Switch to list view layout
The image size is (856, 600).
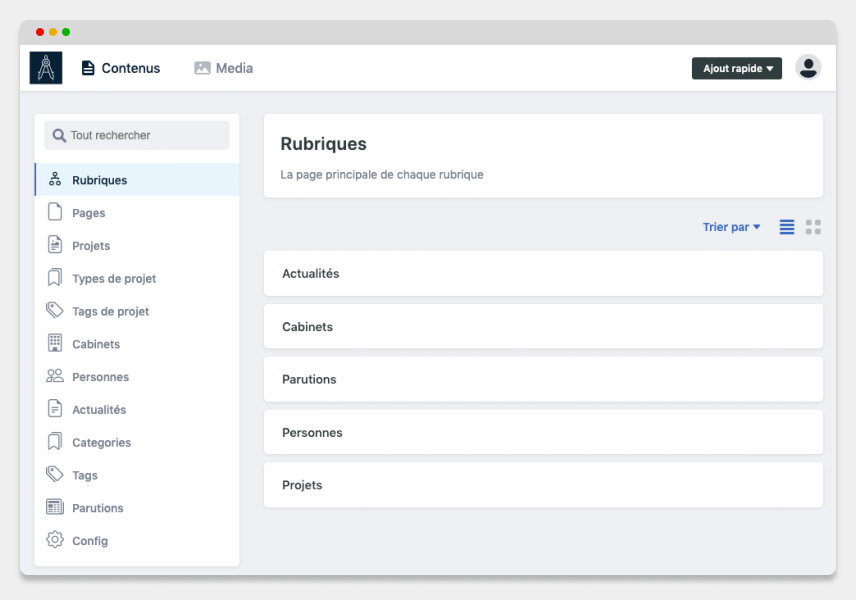tap(787, 227)
